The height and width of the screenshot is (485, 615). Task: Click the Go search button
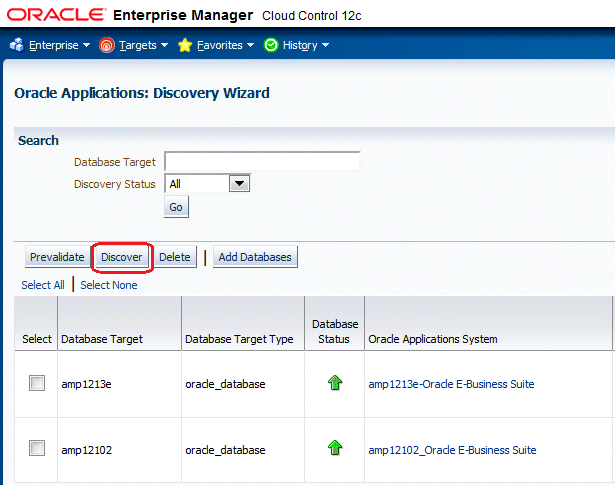point(176,207)
